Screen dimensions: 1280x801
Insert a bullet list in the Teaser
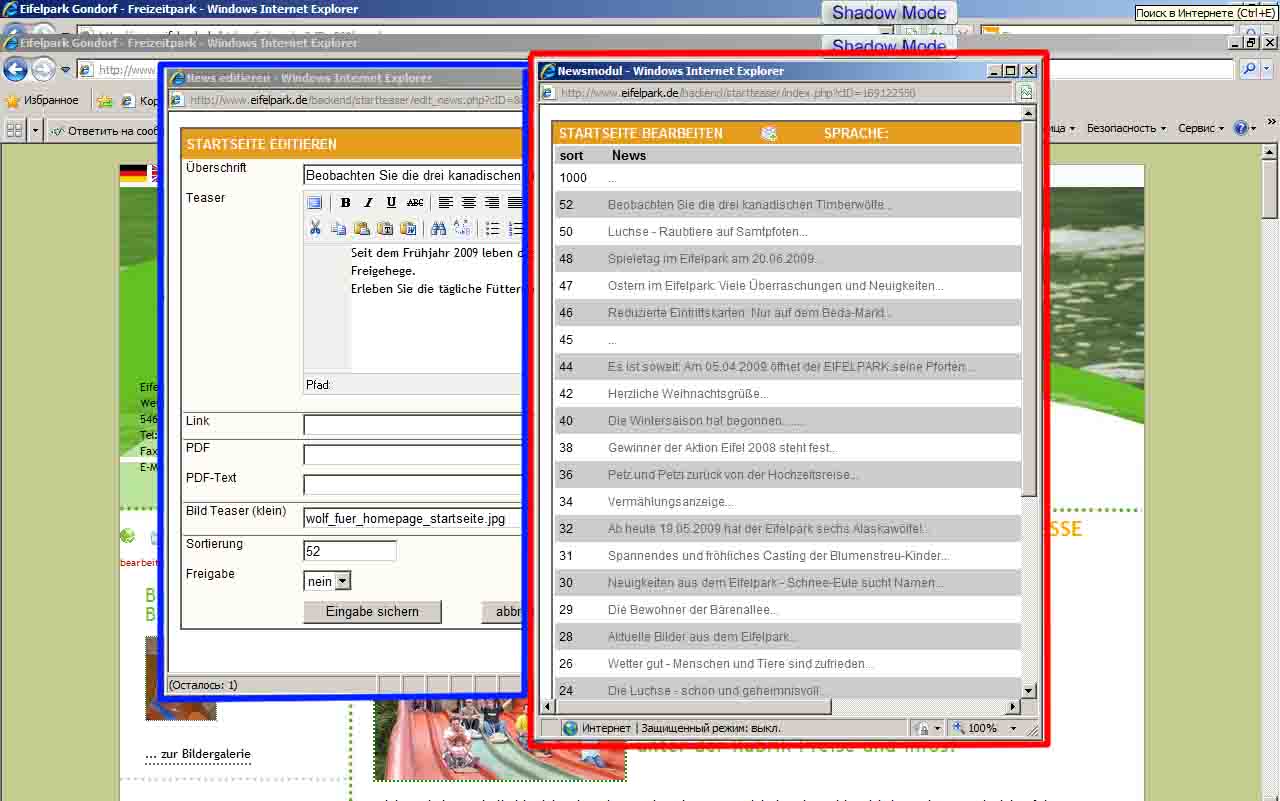492,228
